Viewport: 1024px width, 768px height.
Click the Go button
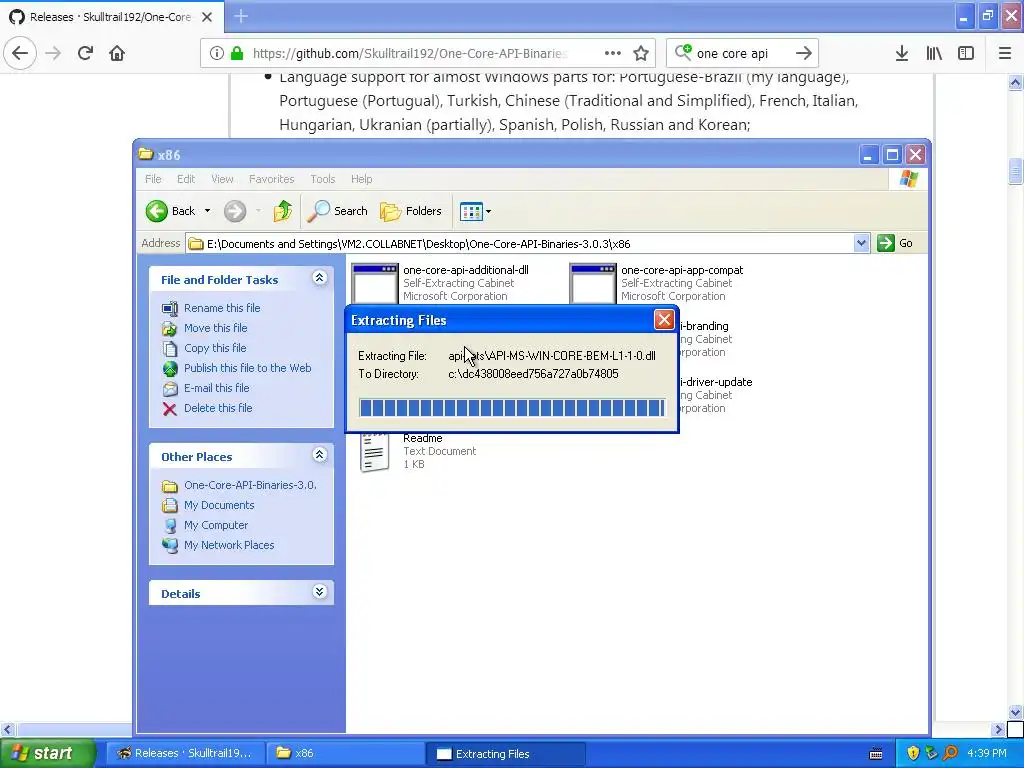click(x=896, y=243)
